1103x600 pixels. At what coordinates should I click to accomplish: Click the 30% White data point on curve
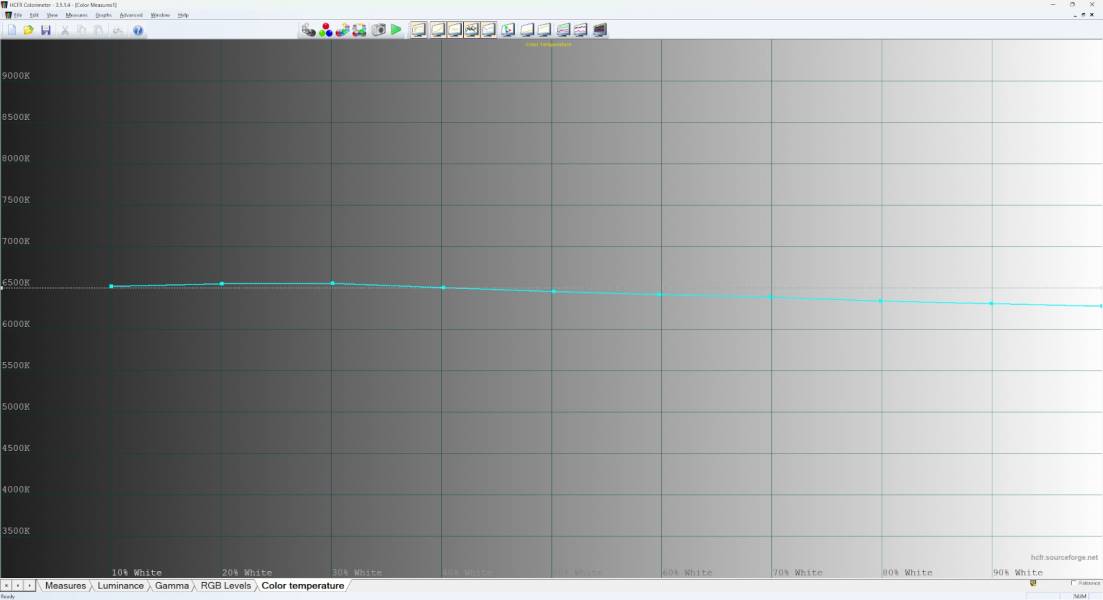pos(332,283)
